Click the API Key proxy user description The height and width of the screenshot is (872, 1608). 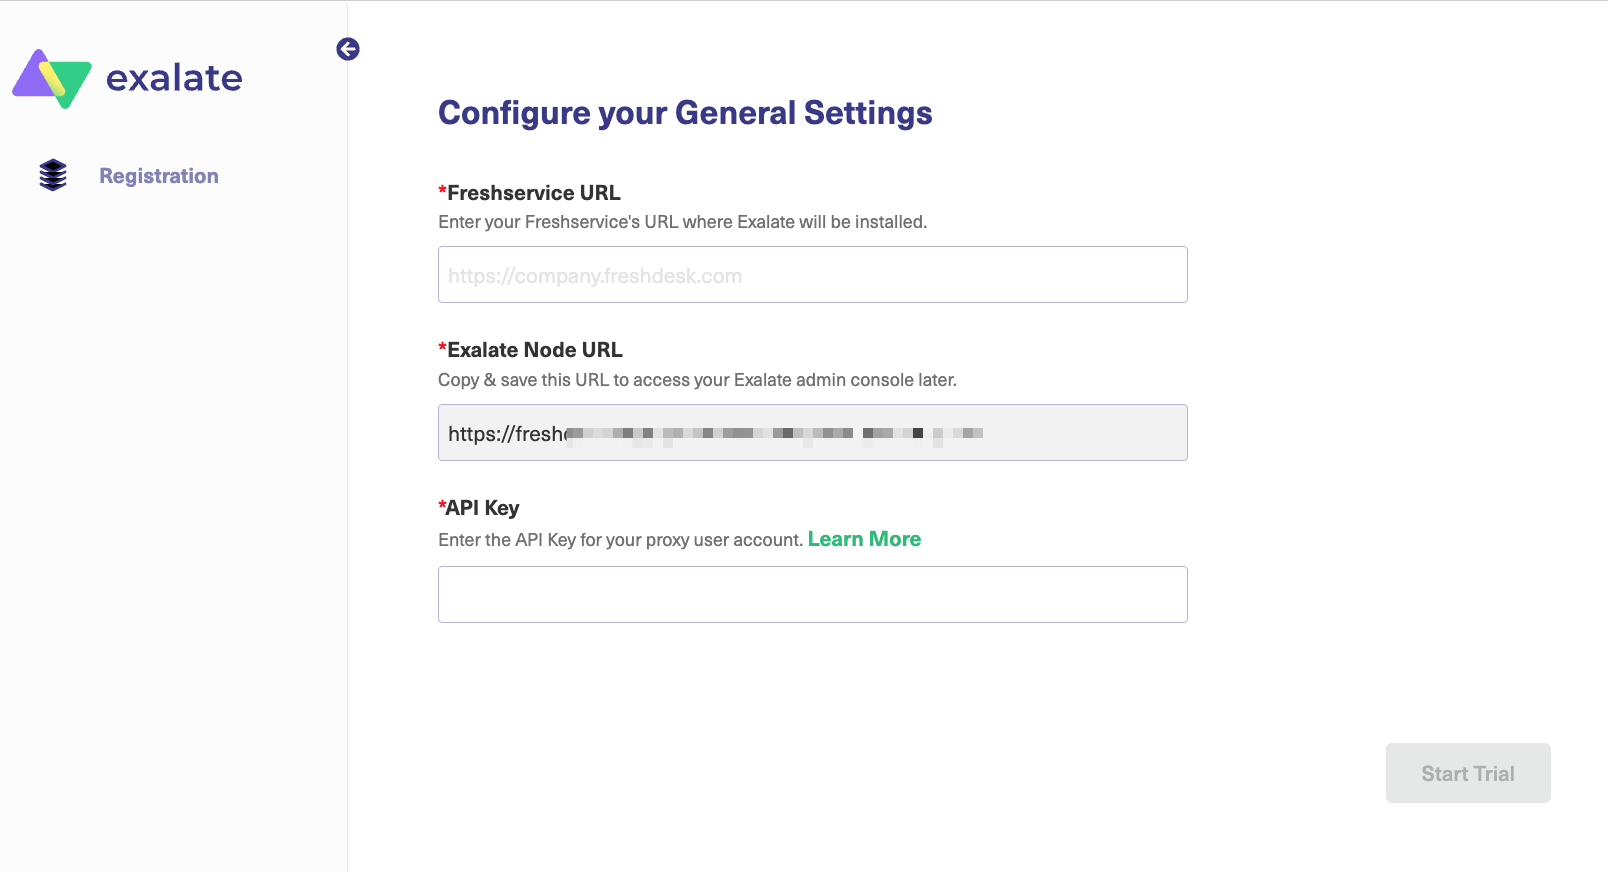[620, 540]
